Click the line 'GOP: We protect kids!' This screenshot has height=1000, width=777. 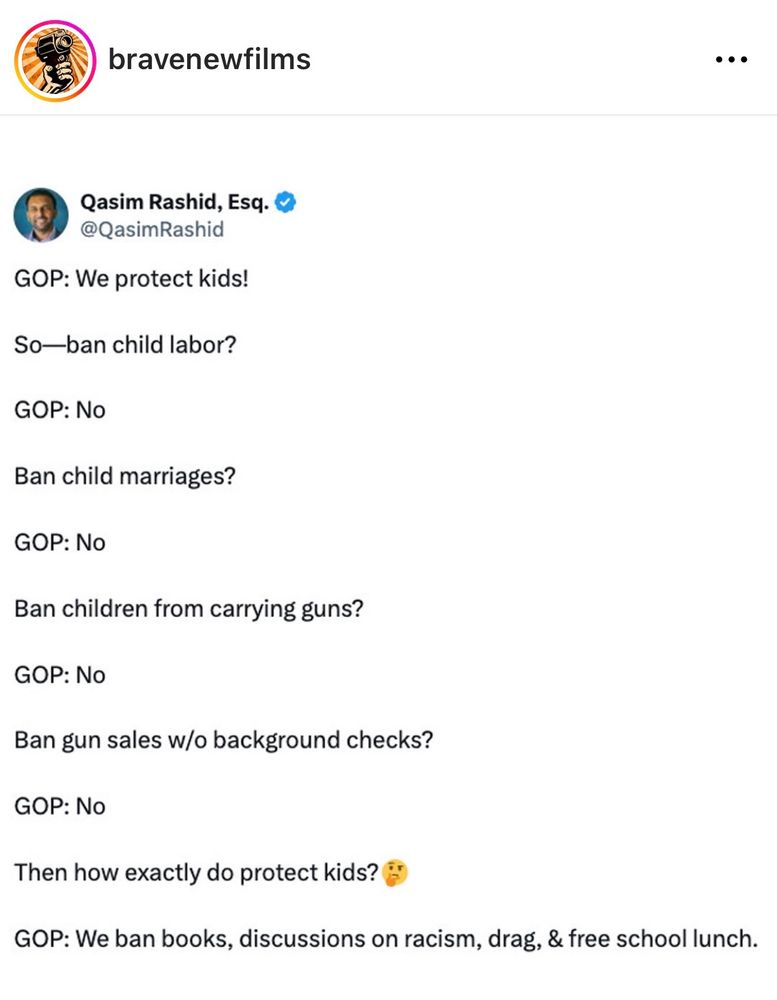[x=131, y=279]
